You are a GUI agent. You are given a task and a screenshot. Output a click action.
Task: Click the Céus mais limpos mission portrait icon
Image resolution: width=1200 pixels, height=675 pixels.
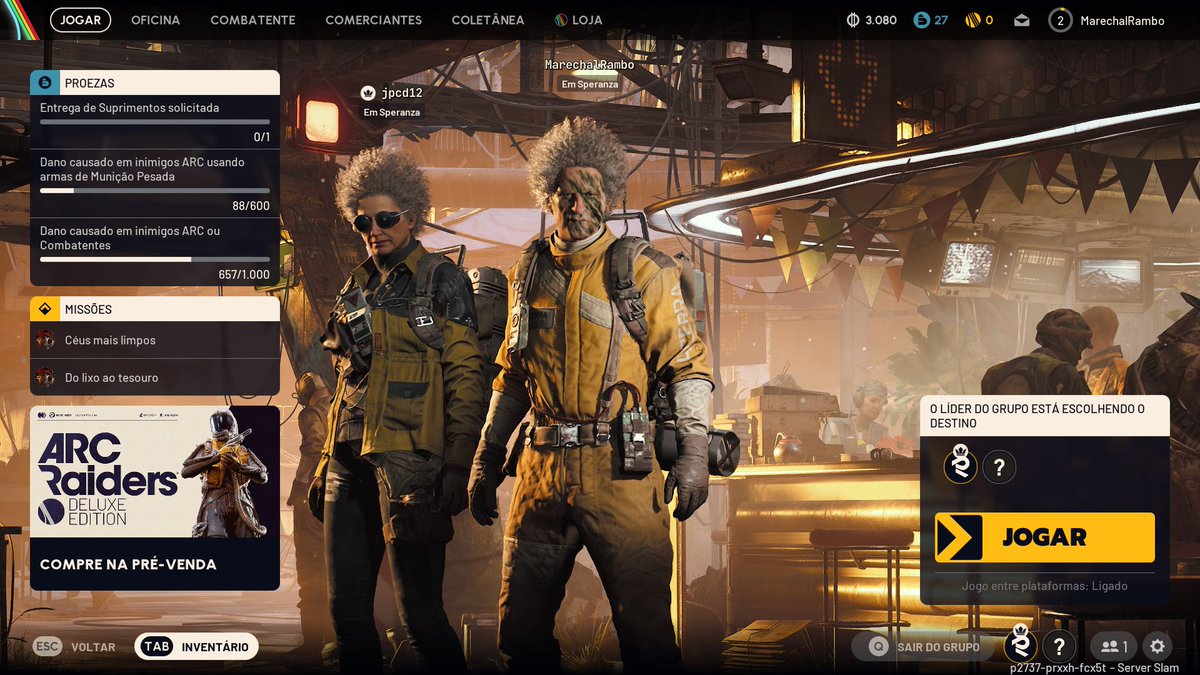pos(45,340)
